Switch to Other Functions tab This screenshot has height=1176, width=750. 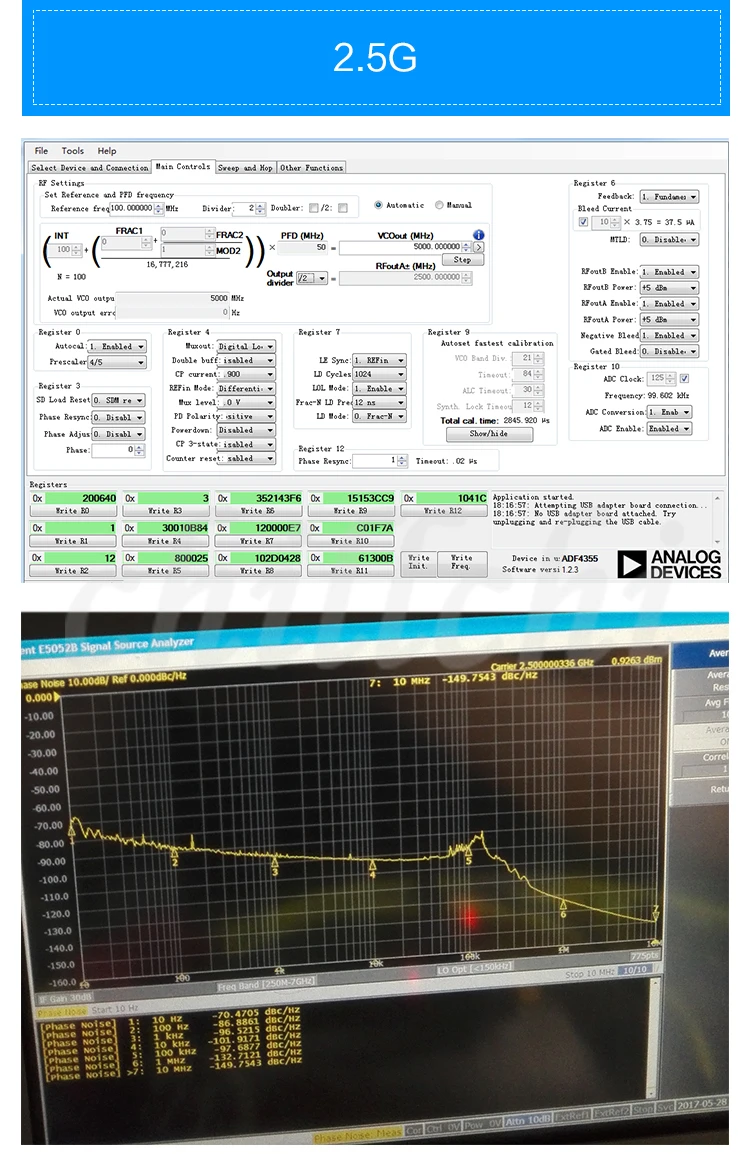point(311,168)
